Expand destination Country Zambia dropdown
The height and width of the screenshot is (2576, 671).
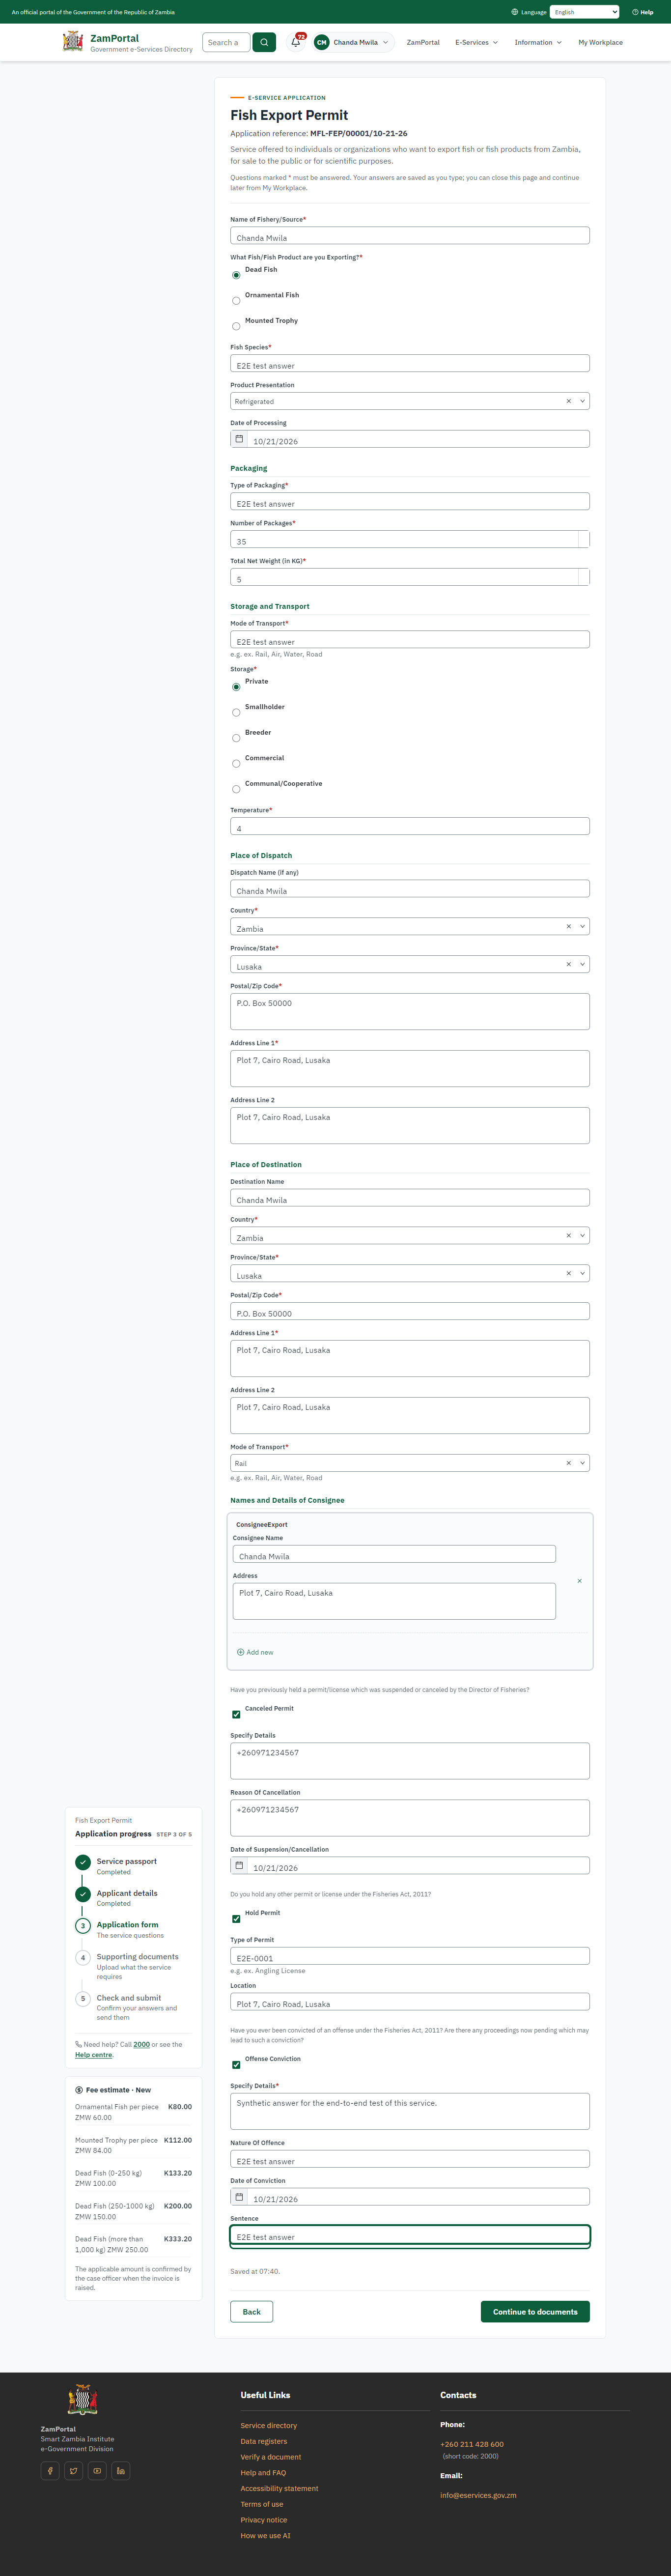pyautogui.click(x=582, y=1235)
